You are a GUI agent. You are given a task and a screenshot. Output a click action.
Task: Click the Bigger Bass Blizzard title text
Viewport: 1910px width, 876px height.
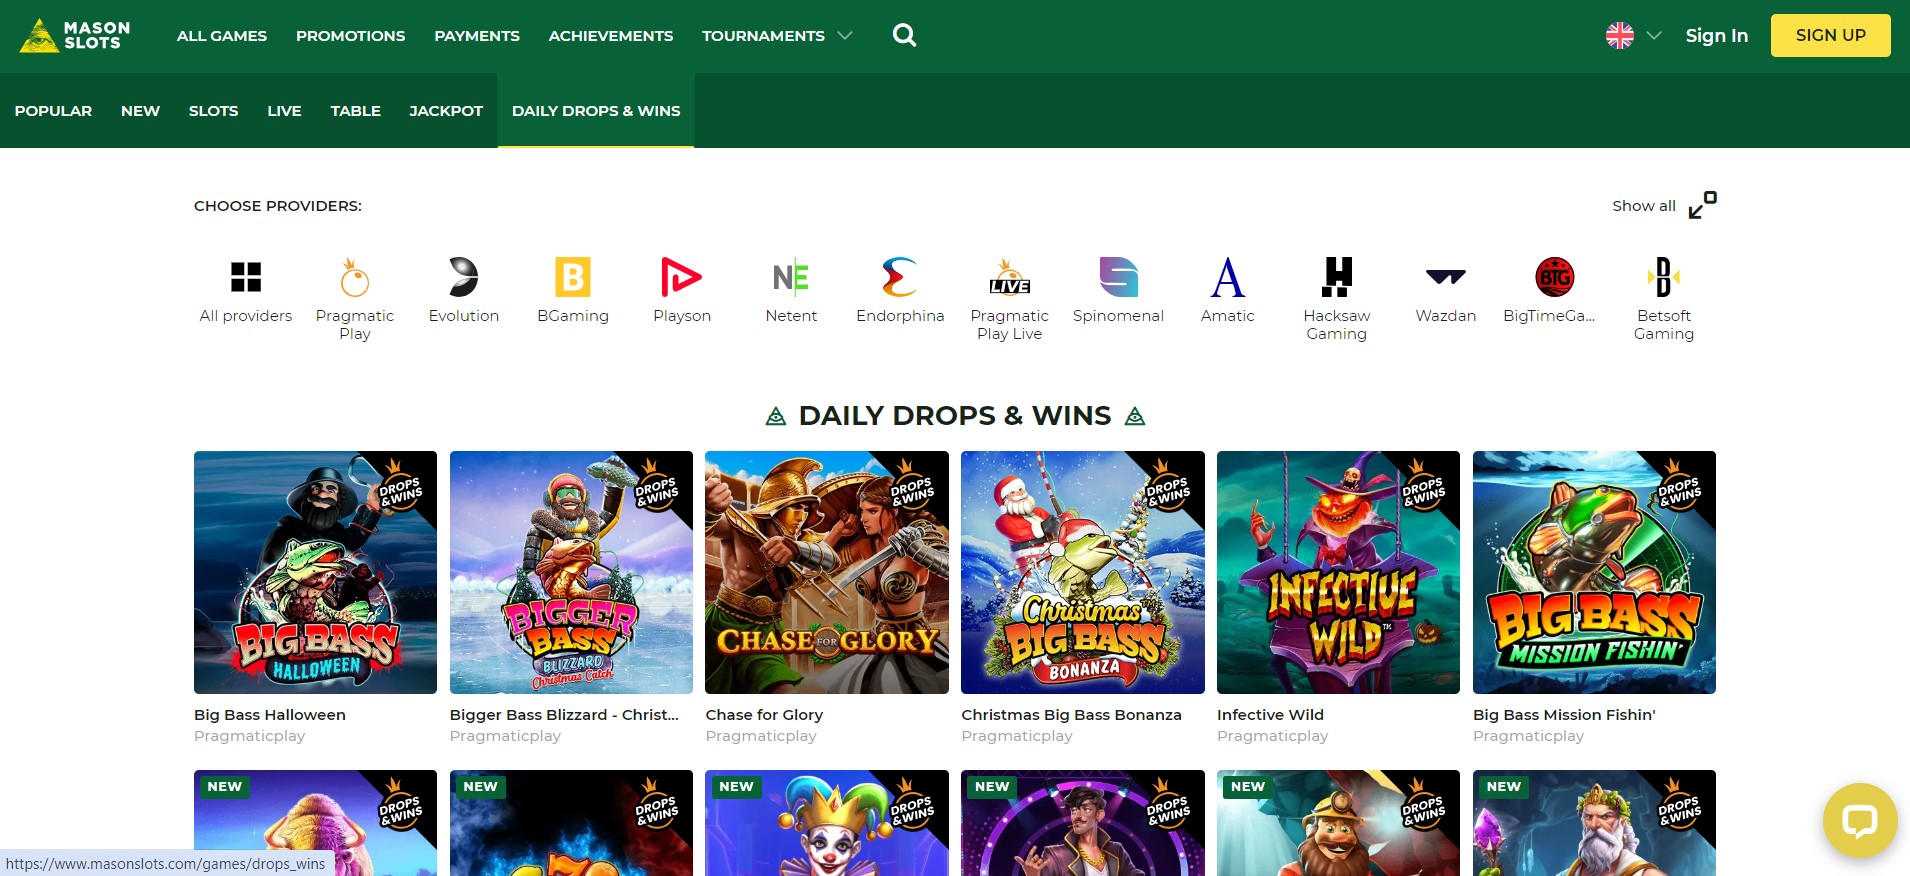pyautogui.click(x=564, y=715)
